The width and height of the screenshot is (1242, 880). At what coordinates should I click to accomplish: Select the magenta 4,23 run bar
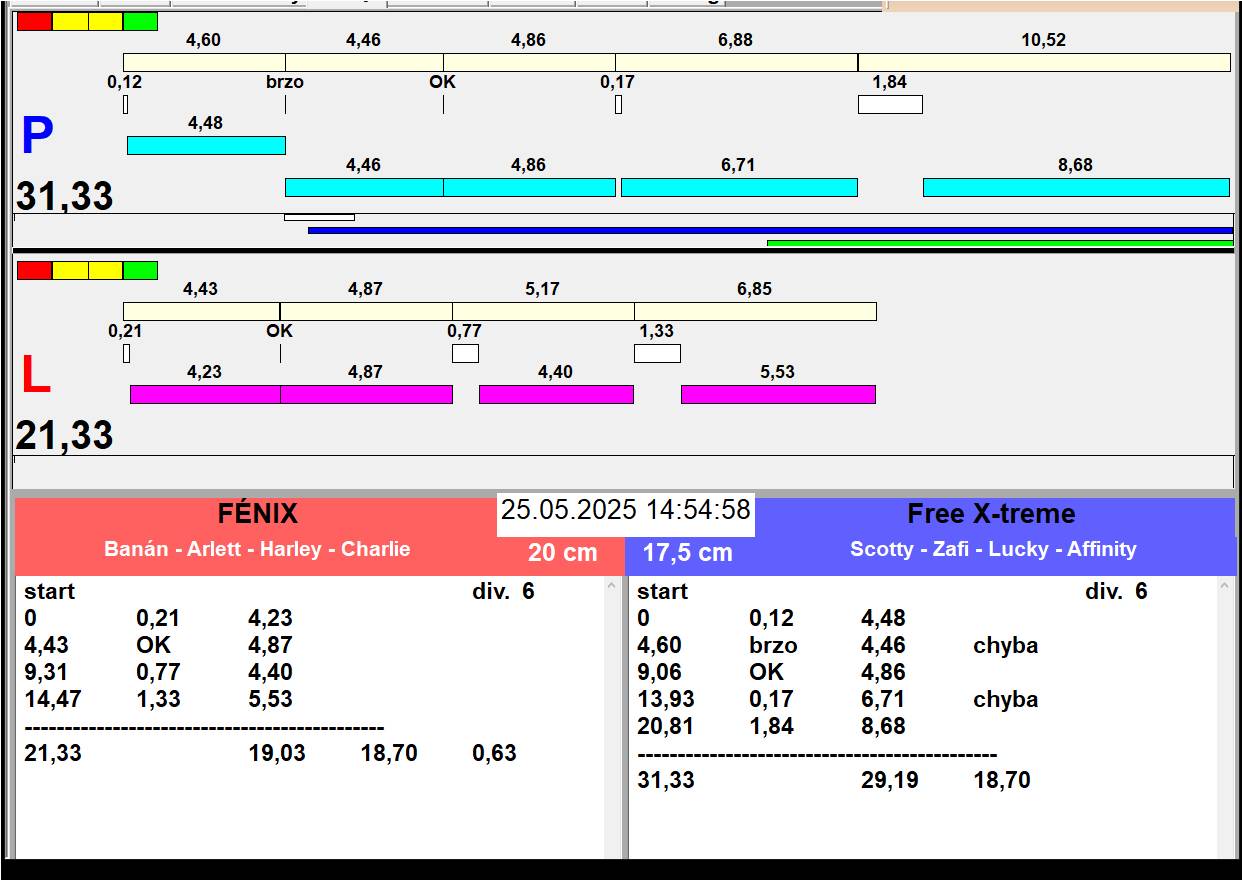(205, 394)
